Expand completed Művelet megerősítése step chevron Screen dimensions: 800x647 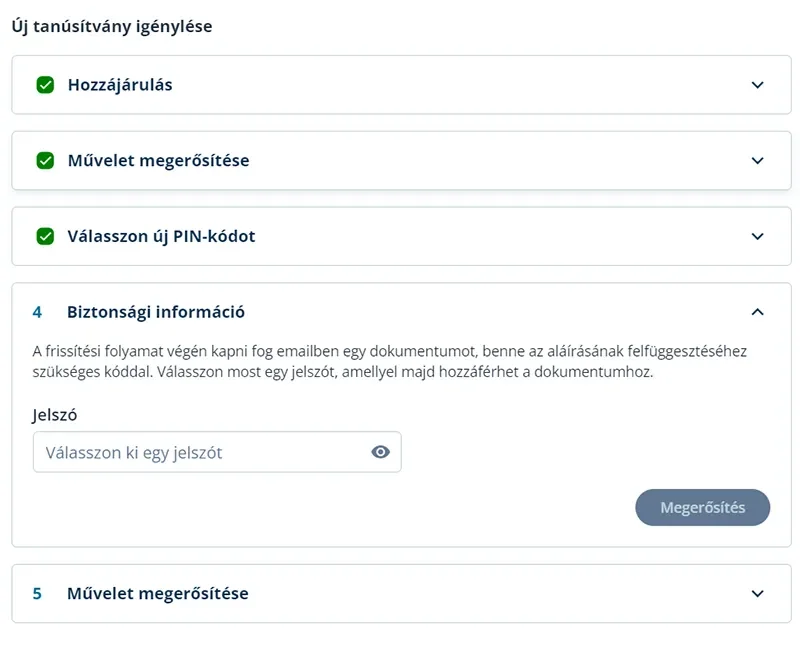[758, 160]
